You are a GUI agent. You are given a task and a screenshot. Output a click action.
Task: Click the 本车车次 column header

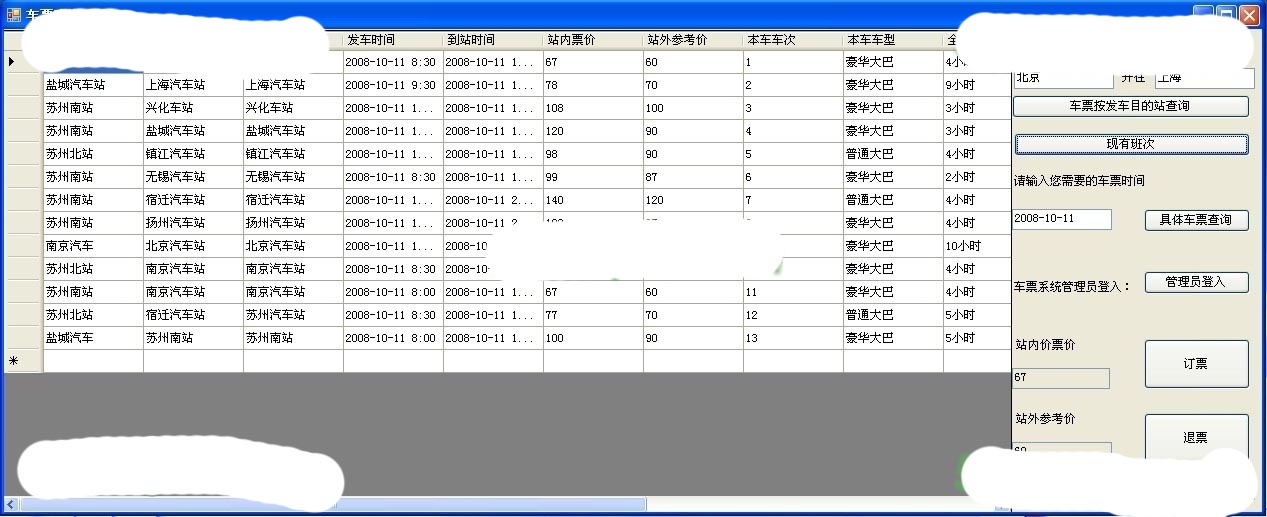tap(793, 40)
